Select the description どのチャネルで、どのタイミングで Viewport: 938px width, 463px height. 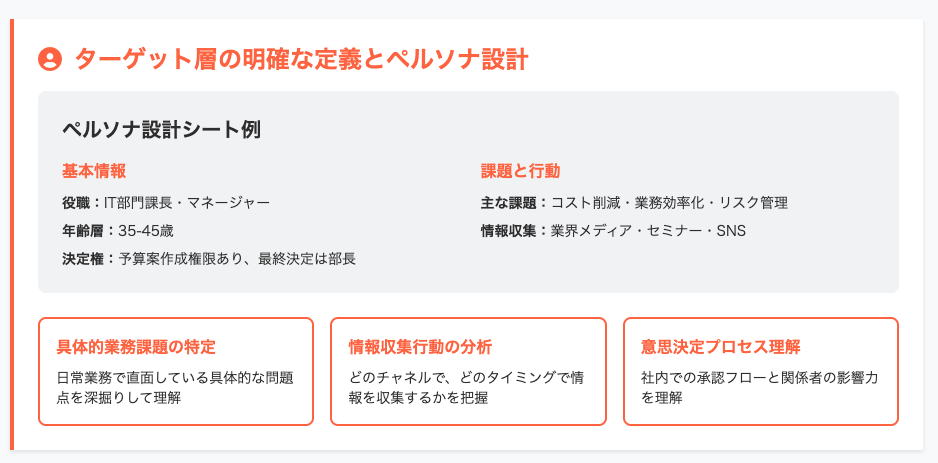pos(467,388)
